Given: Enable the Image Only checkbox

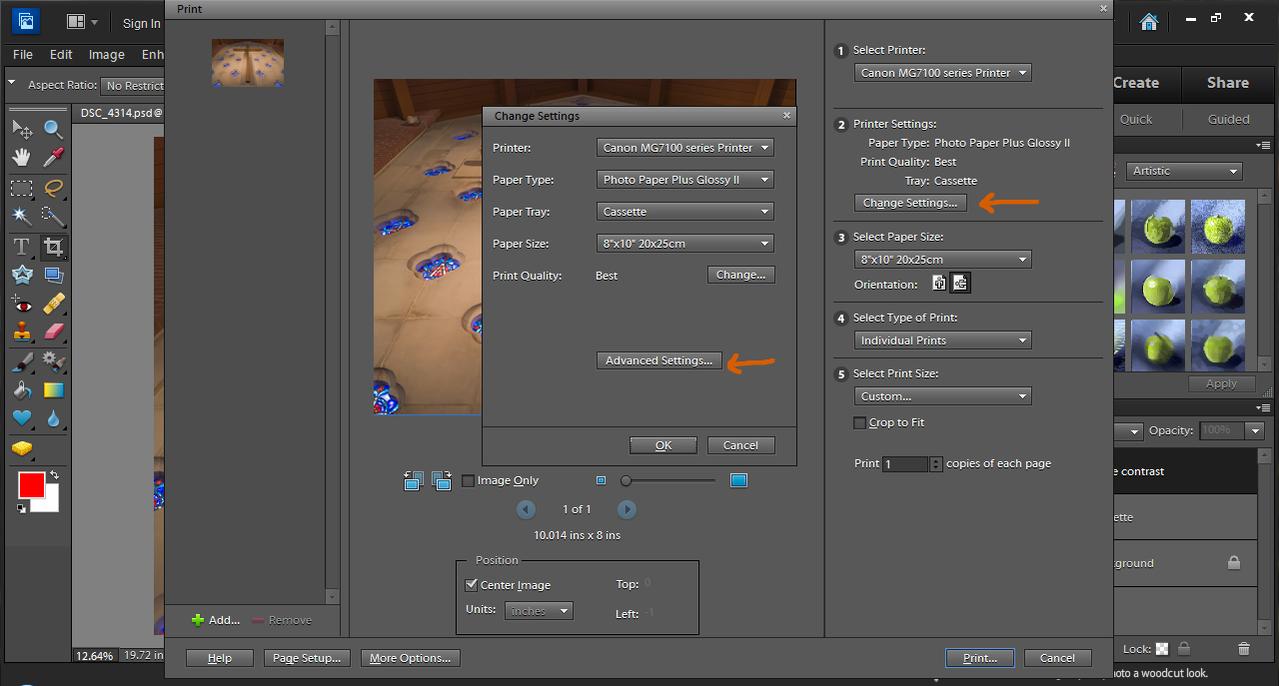Looking at the screenshot, I should (x=468, y=481).
